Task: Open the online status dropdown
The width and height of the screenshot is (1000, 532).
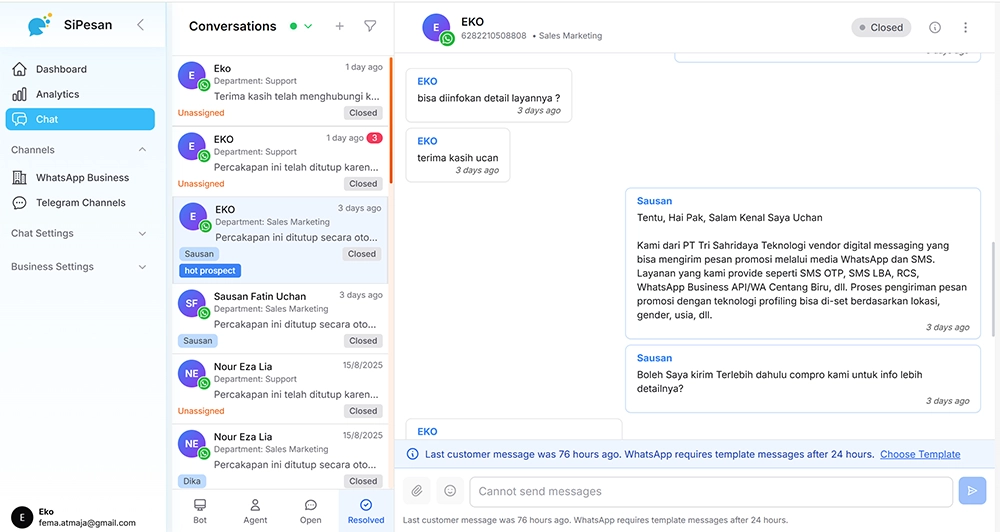Action: 301,26
